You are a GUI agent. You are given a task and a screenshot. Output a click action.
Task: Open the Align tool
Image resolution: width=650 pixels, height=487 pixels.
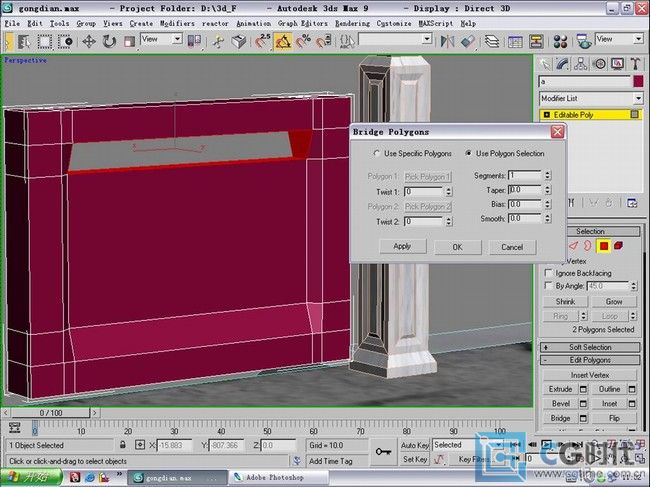467,41
